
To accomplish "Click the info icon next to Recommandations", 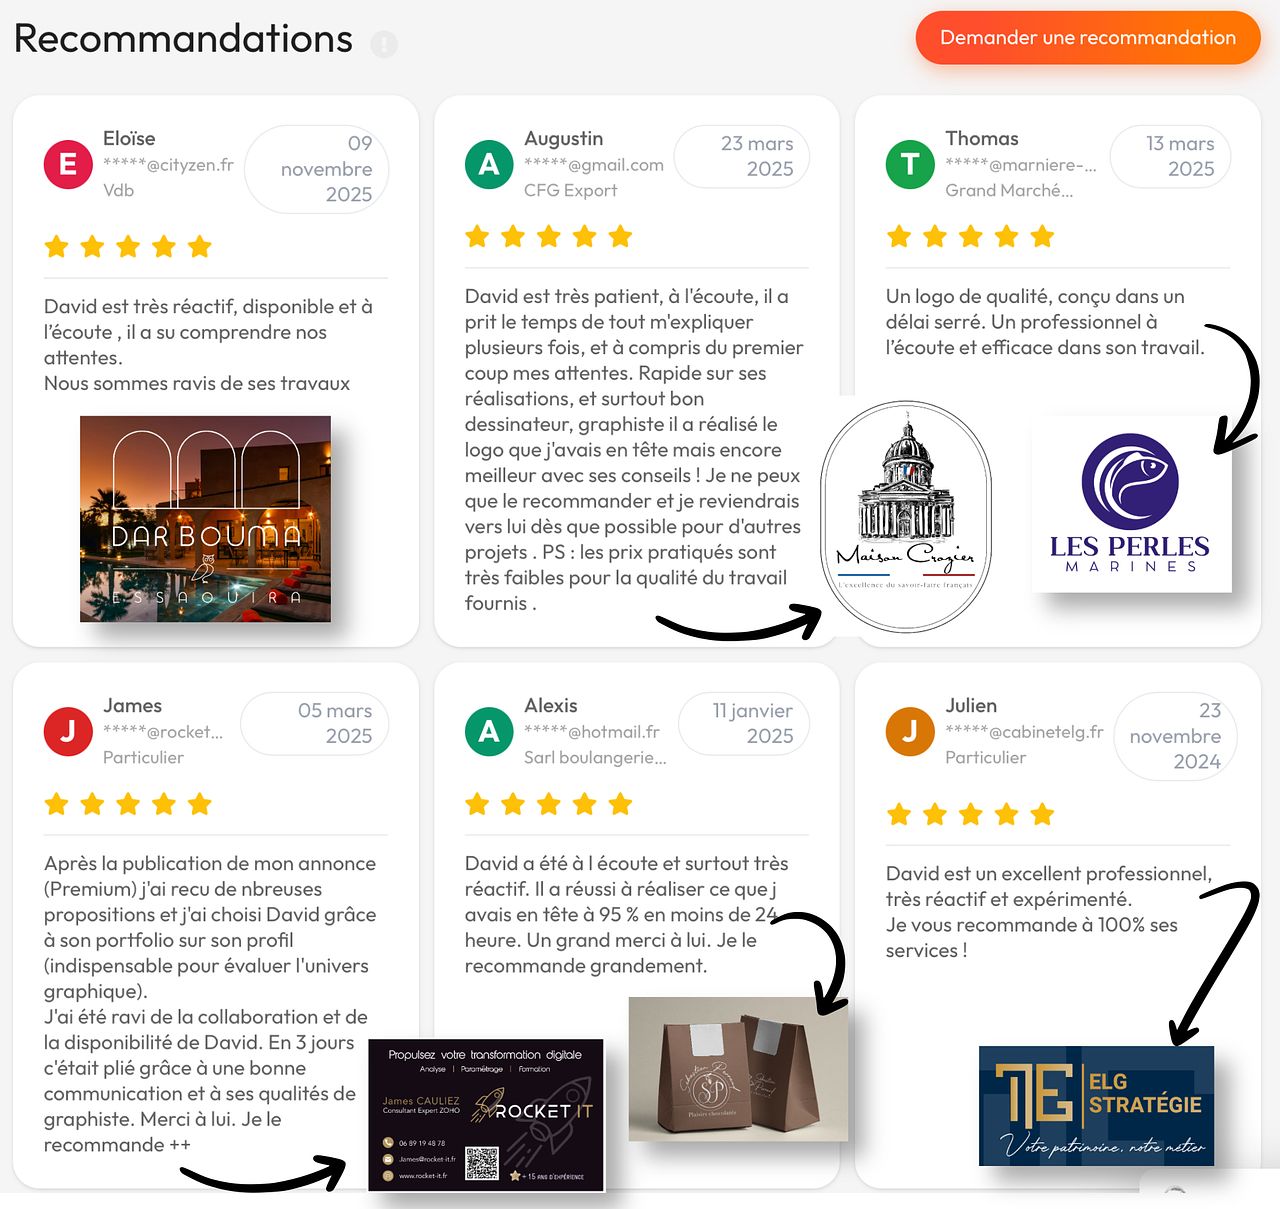I will click(x=384, y=44).
